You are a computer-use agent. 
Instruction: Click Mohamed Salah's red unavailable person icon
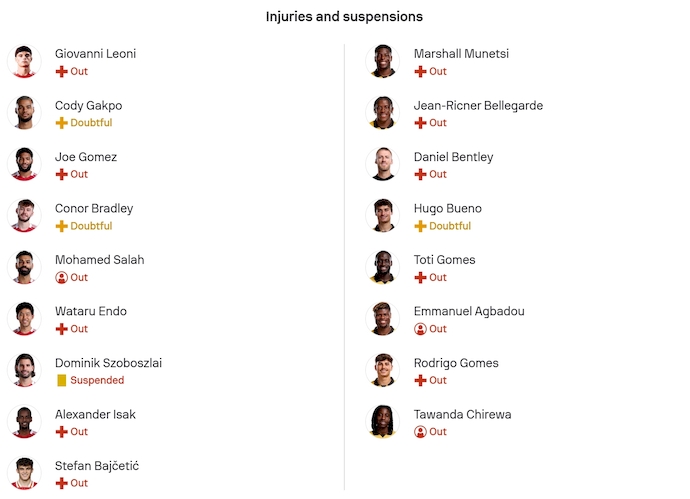coord(61,277)
